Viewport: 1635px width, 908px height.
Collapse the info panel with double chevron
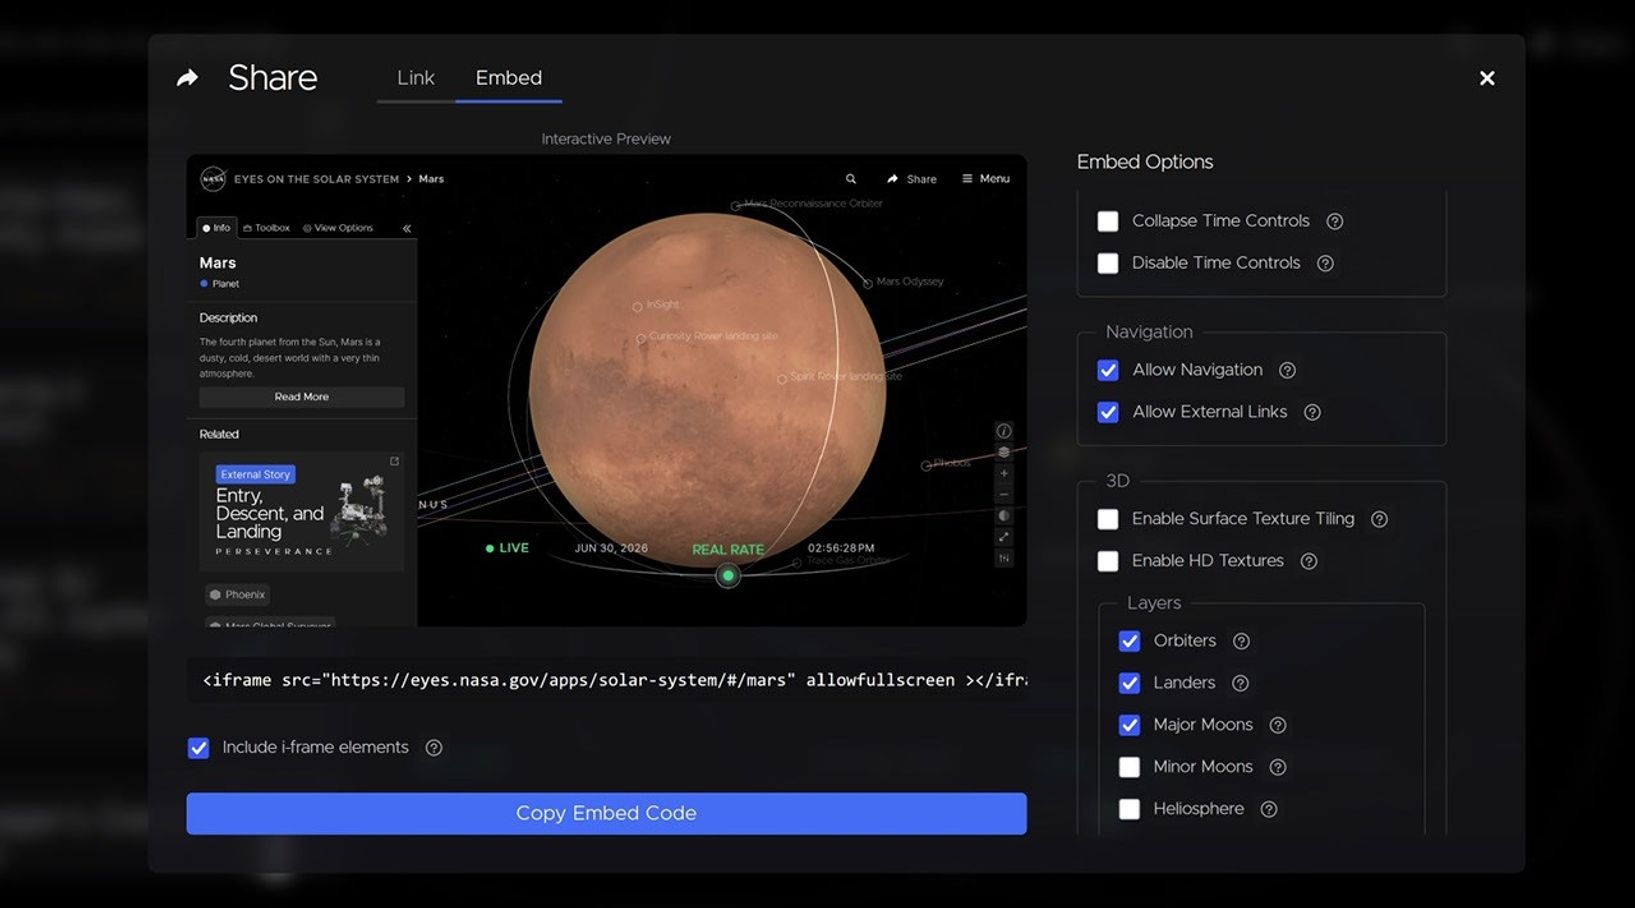[x=407, y=228]
